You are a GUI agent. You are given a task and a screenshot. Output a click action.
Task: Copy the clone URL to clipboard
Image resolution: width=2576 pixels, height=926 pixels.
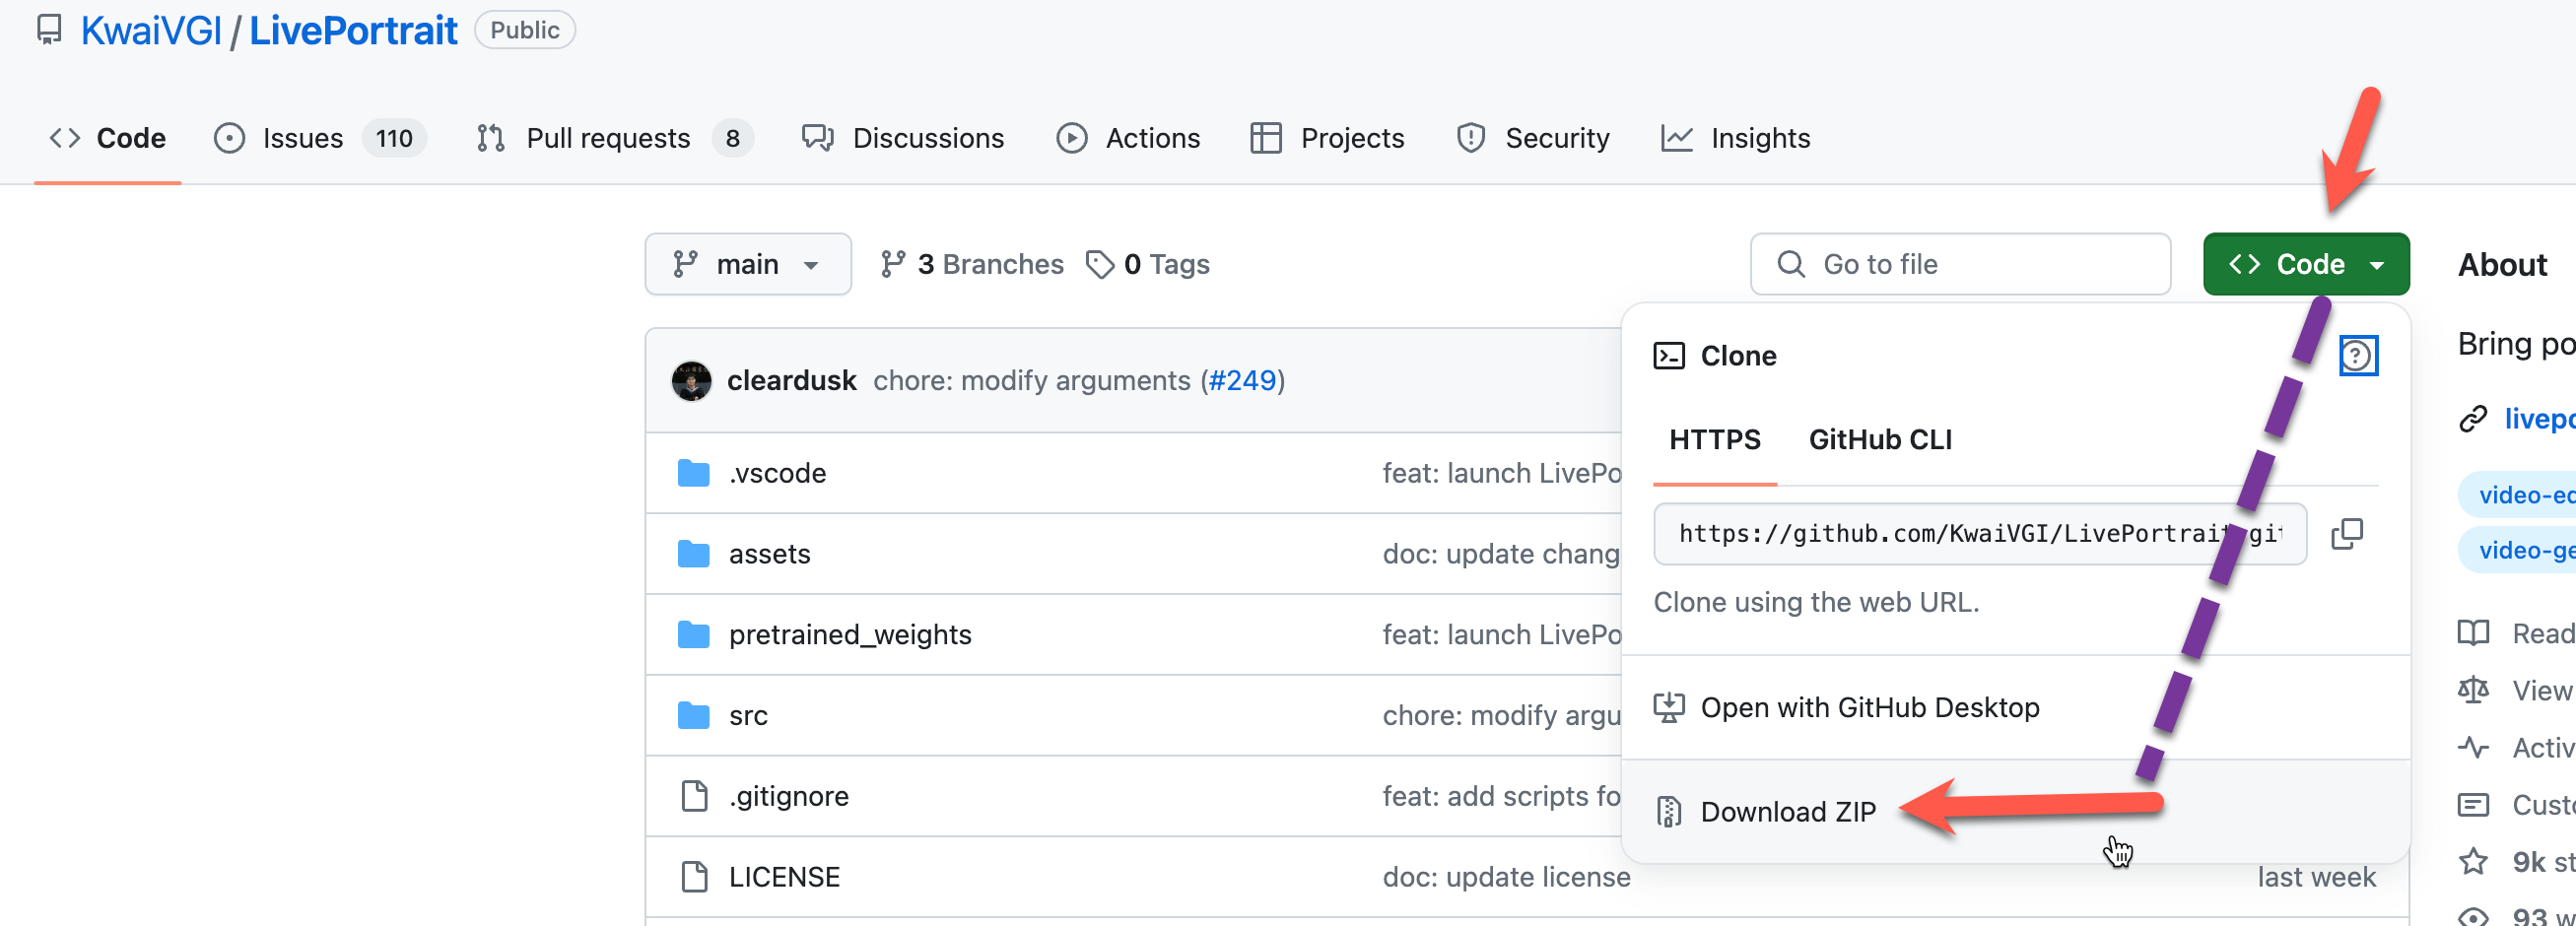(2346, 534)
